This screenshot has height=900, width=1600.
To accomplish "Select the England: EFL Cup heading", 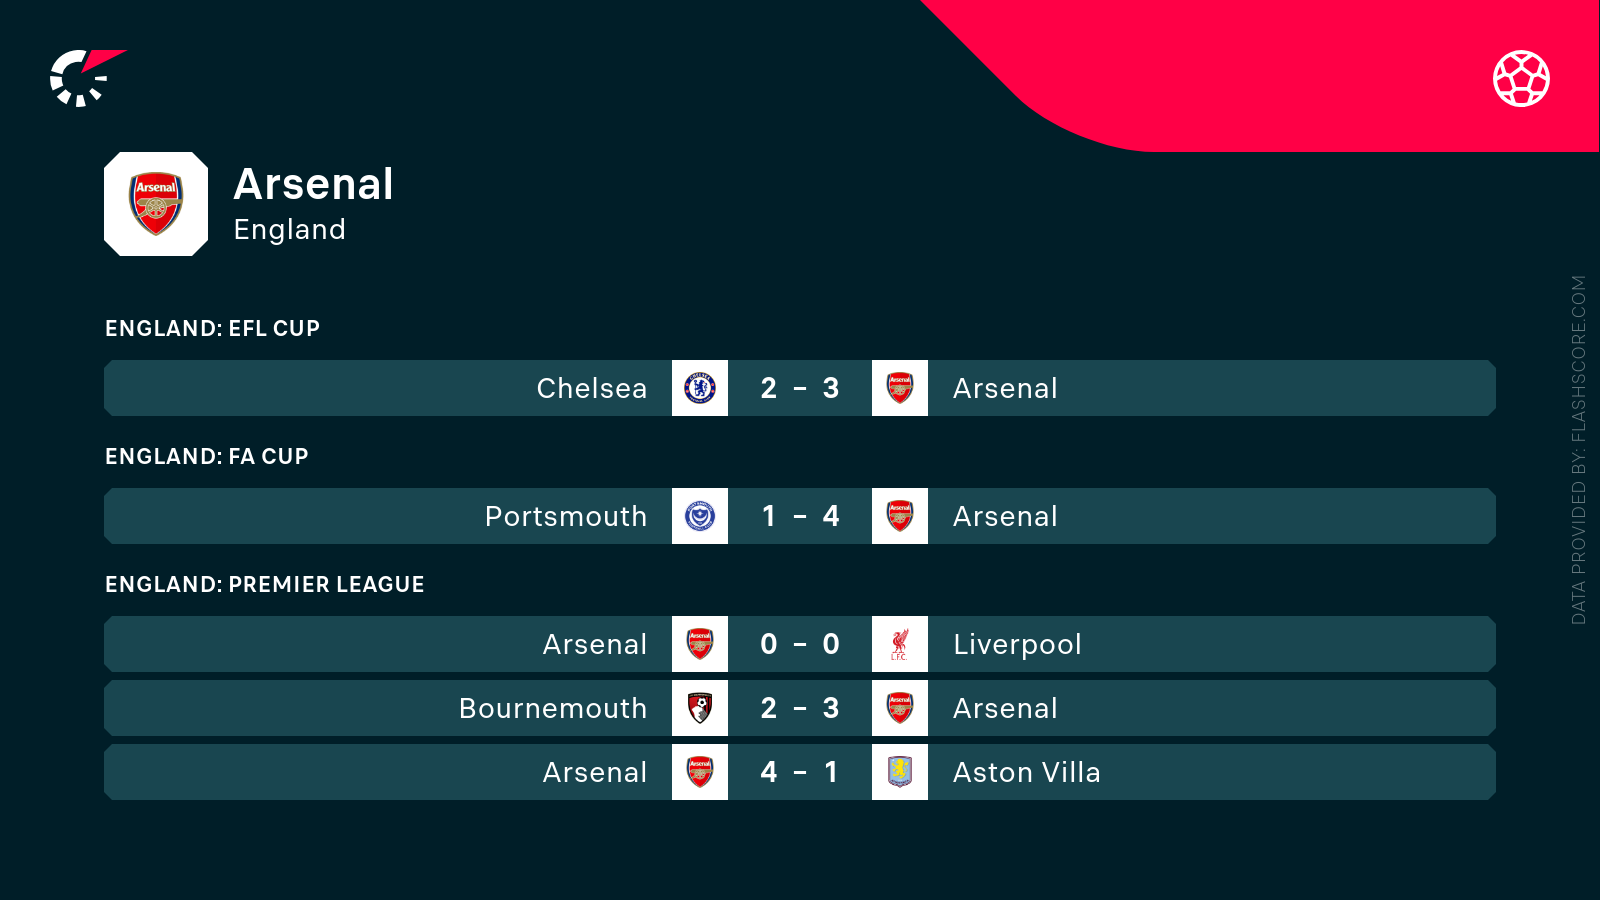I will tap(212, 329).
